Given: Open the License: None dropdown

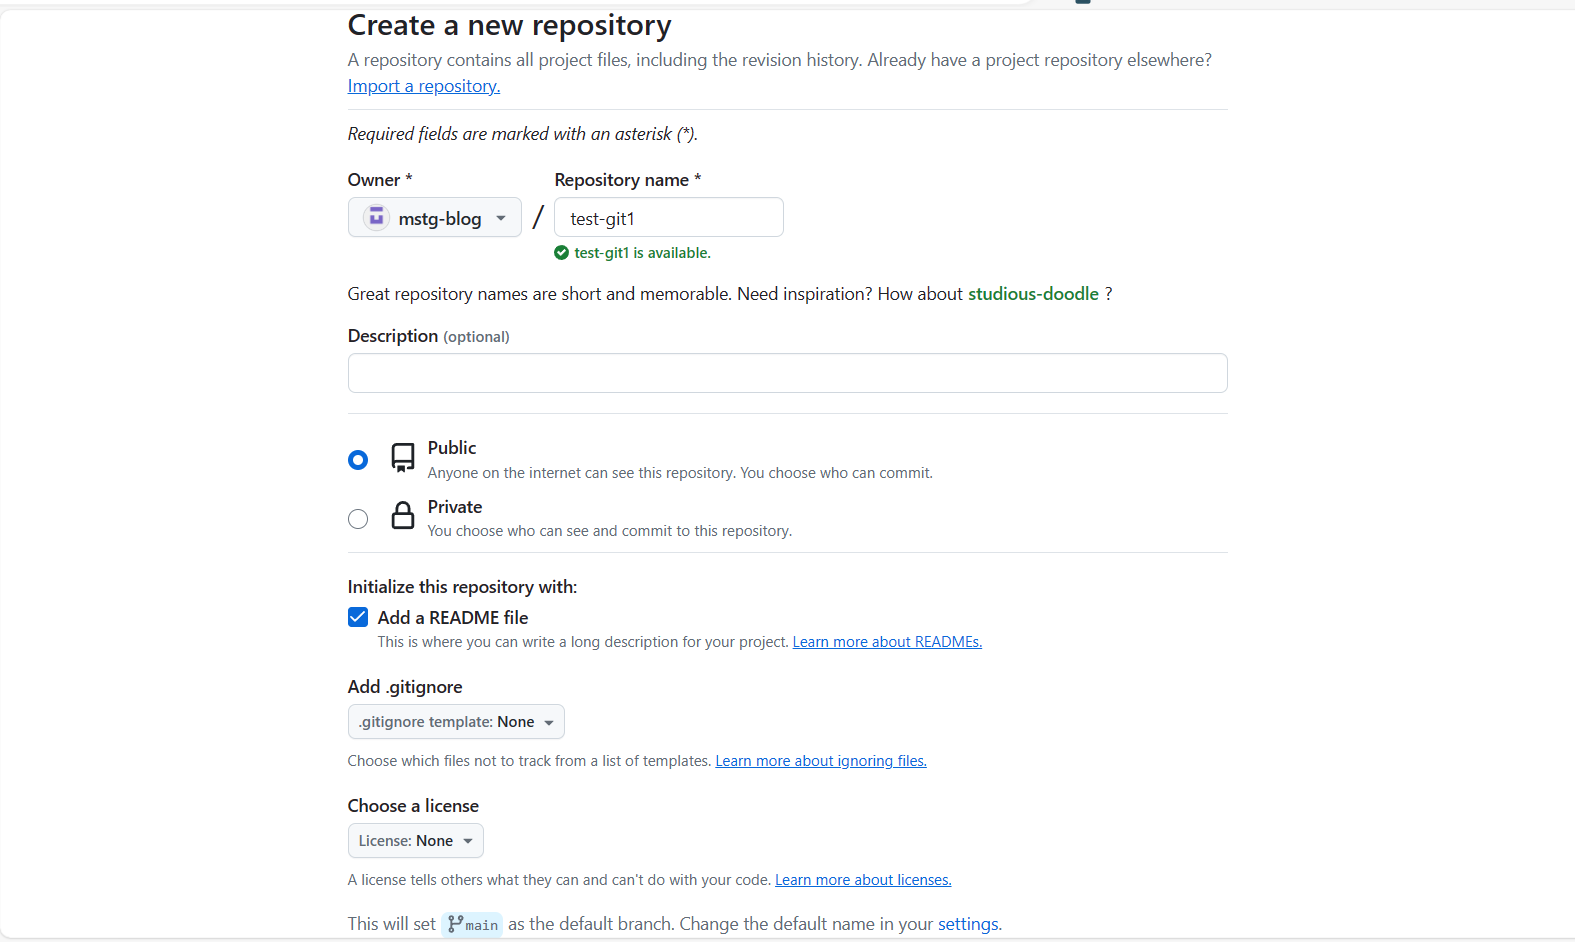Looking at the screenshot, I should pyautogui.click(x=415, y=841).
